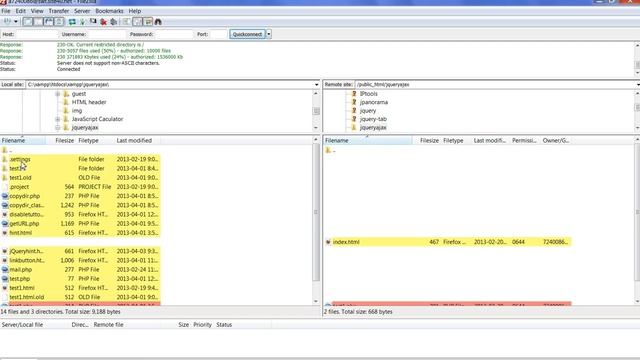Toggle the message log display icon
The image size is (640, 360).
pyautogui.click(x=27, y=22)
